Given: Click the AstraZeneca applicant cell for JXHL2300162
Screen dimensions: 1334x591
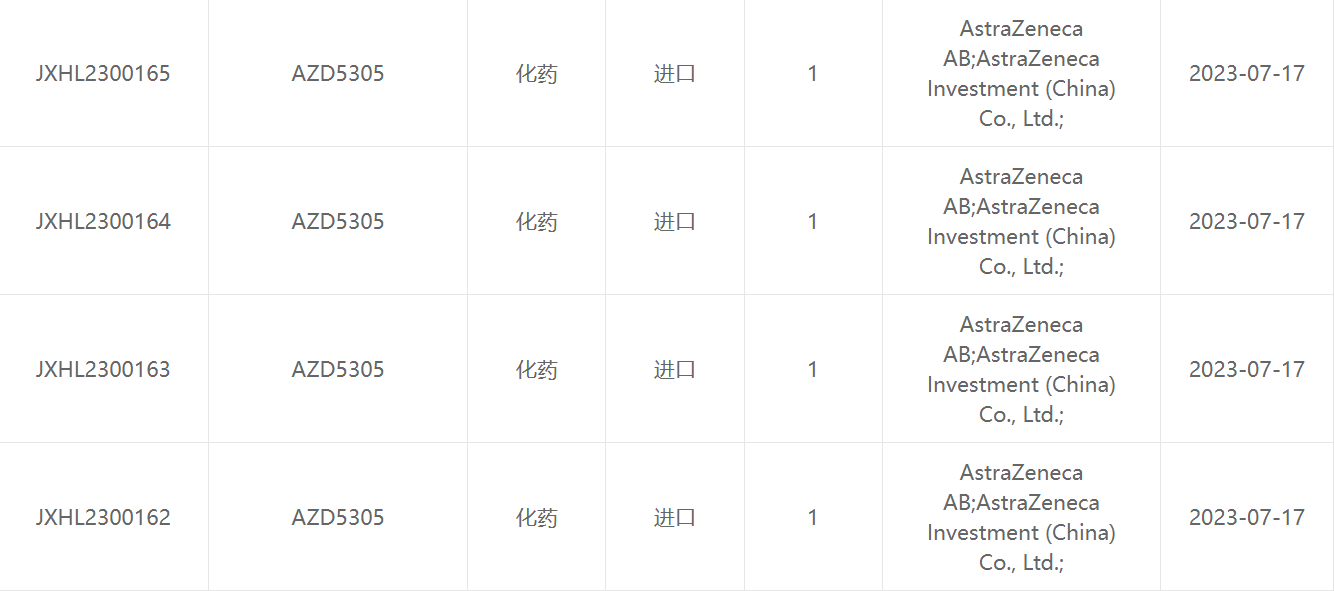Looking at the screenshot, I should click(x=1021, y=518).
